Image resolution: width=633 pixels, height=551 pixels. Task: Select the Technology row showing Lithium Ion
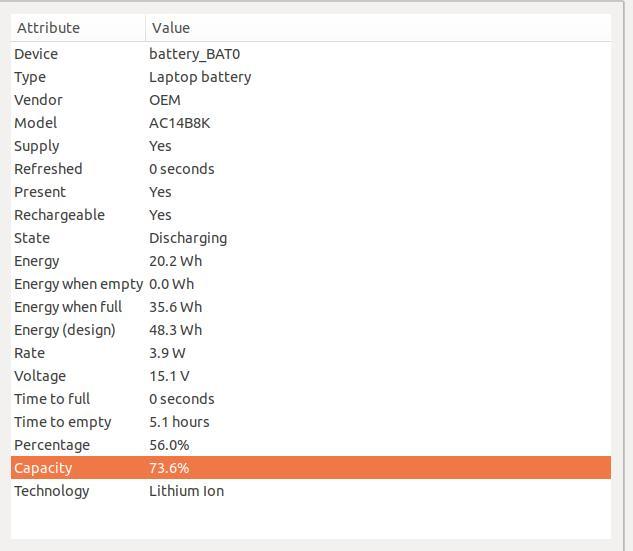tap(311, 491)
